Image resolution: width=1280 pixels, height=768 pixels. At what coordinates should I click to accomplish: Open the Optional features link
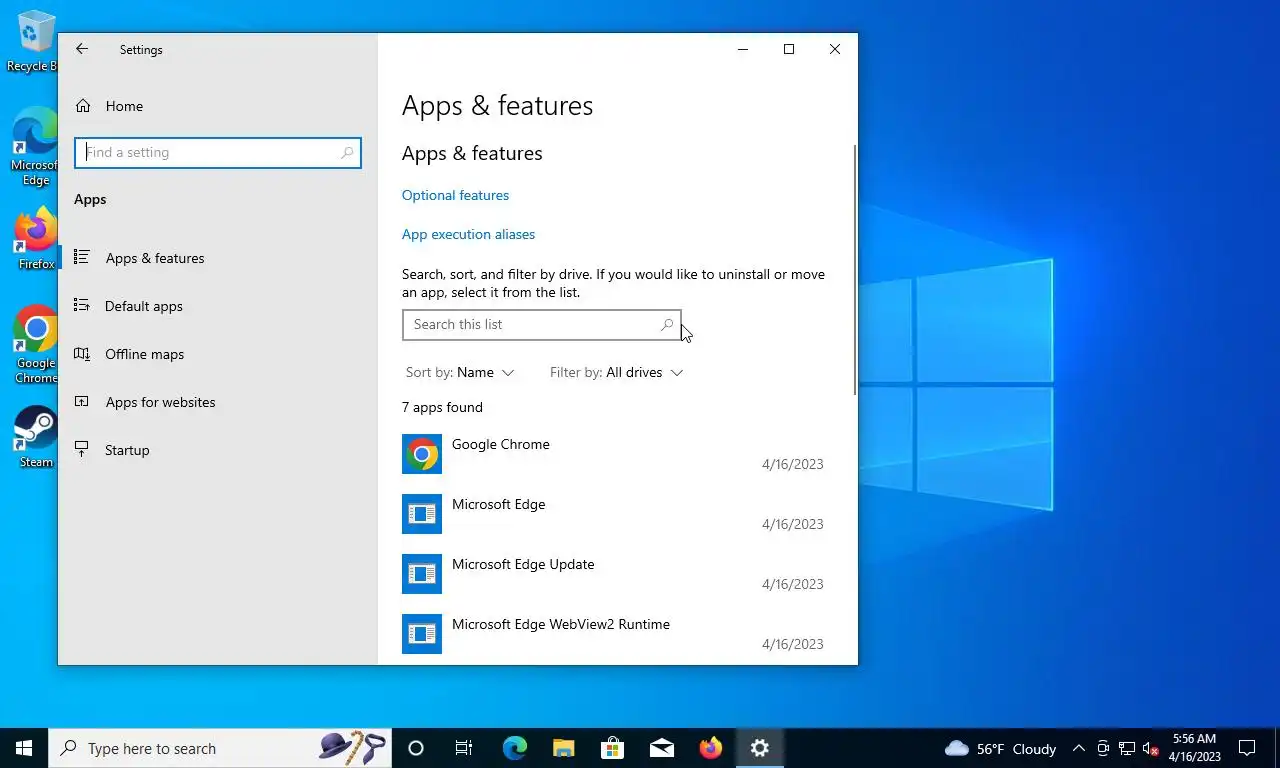[x=455, y=195]
